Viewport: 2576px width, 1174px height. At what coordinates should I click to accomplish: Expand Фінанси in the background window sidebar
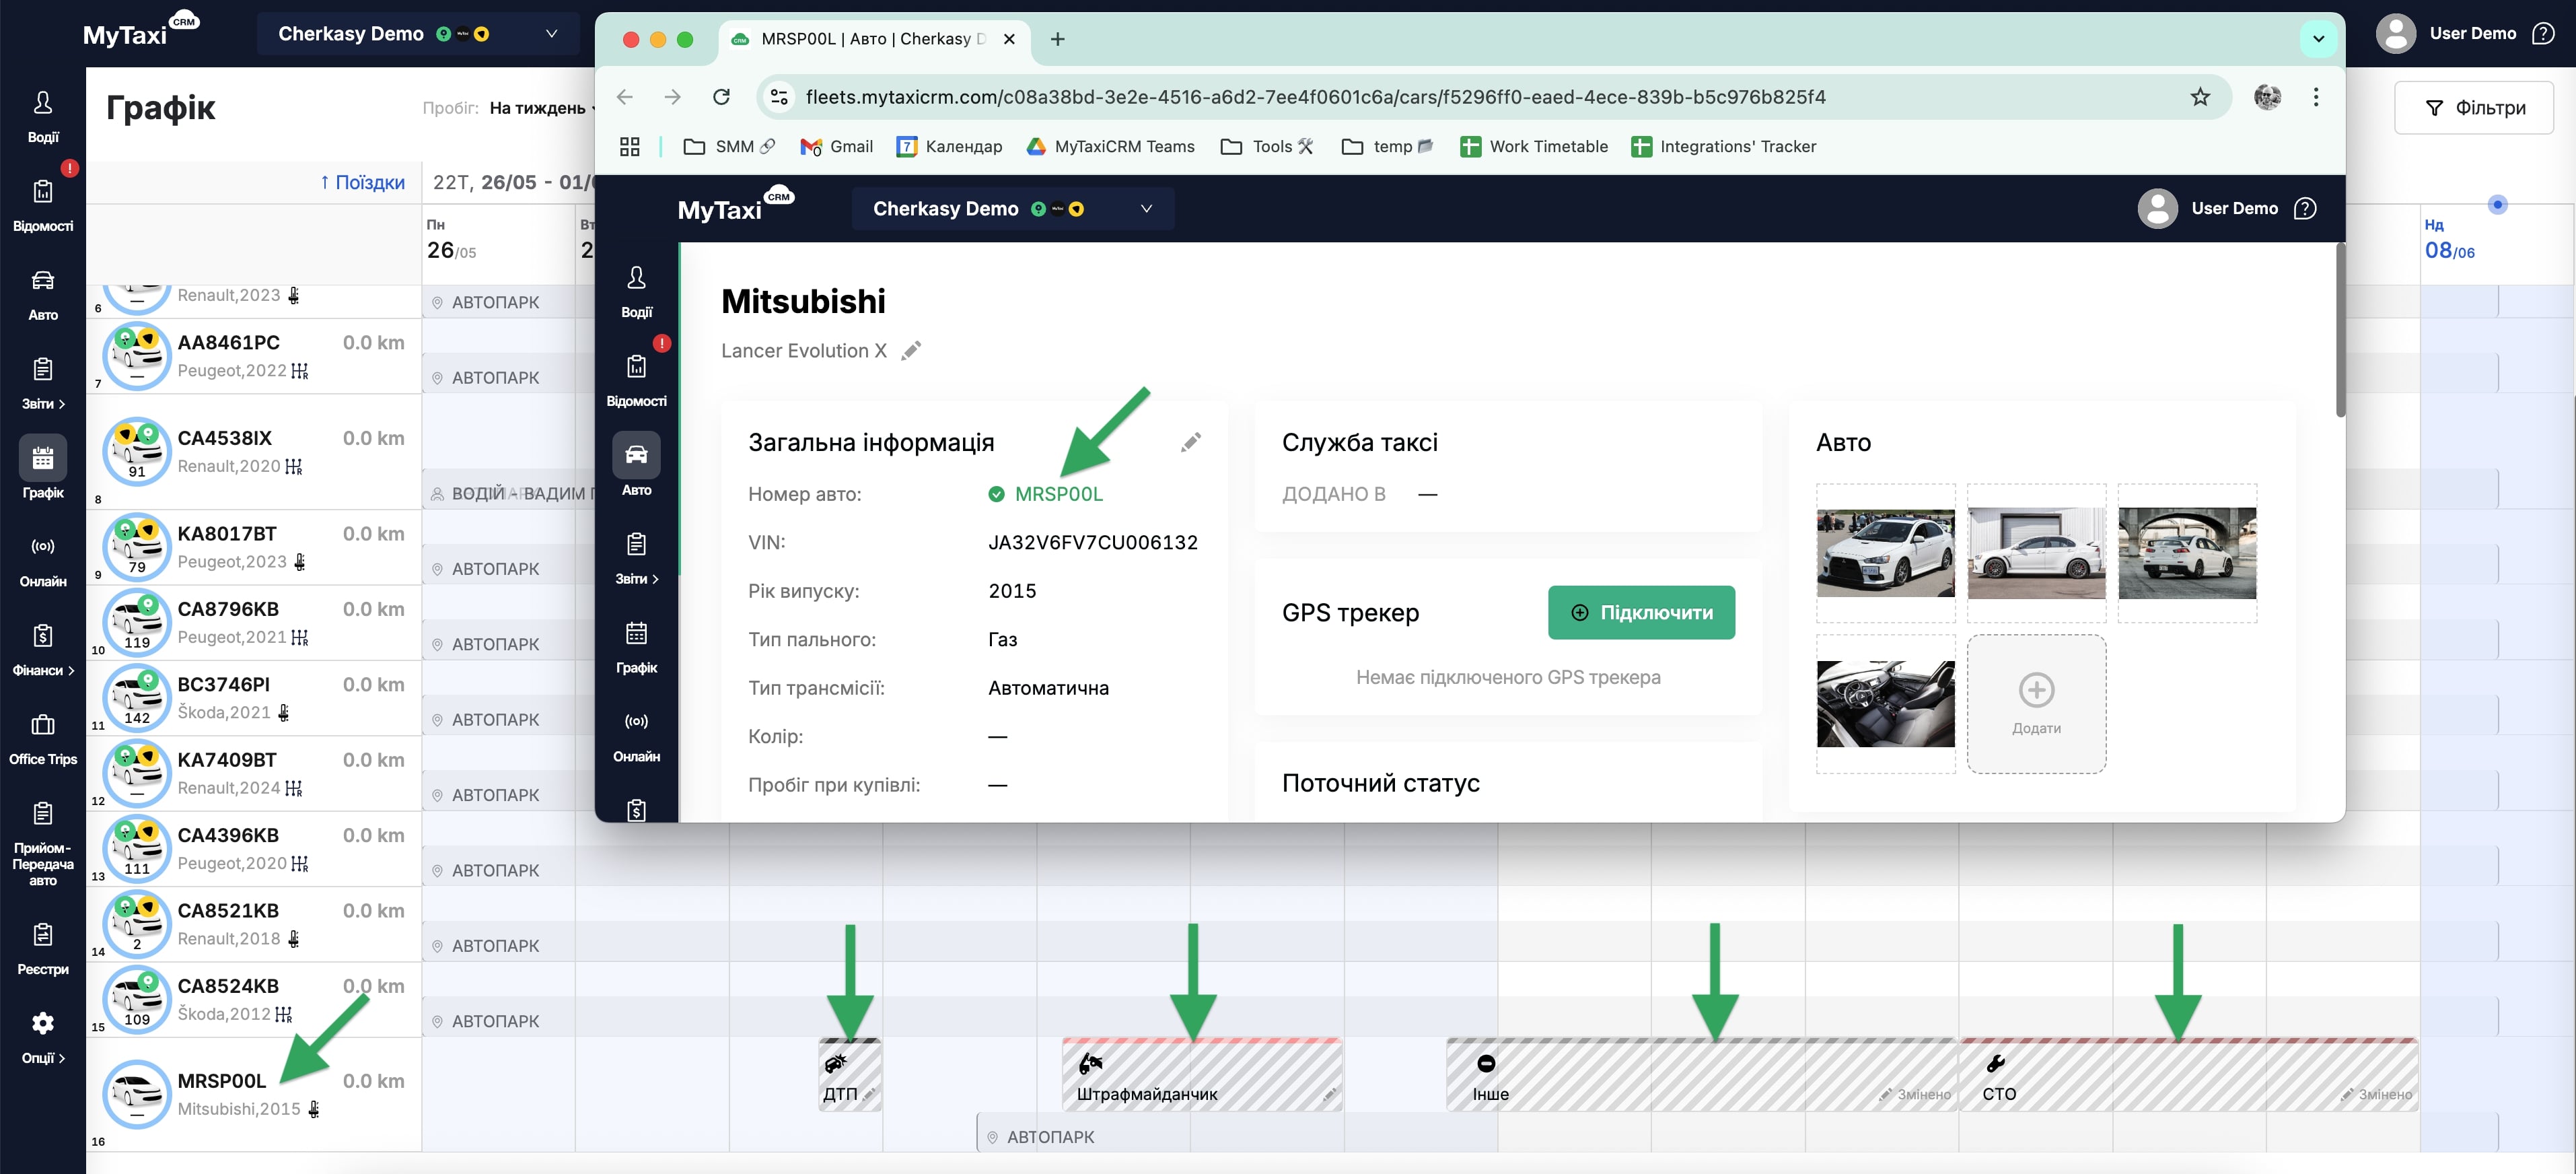click(x=42, y=651)
